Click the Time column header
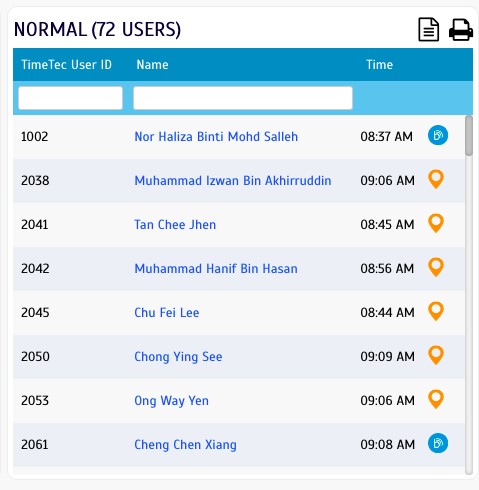The width and height of the screenshot is (479, 490). point(379,65)
